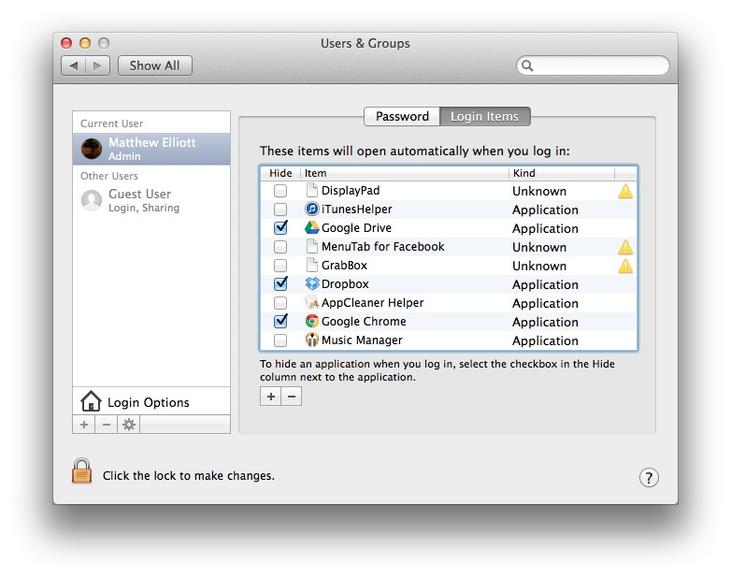The width and height of the screenshot is (731, 578).
Task: Click the search field in the toolbar
Action: 593,65
